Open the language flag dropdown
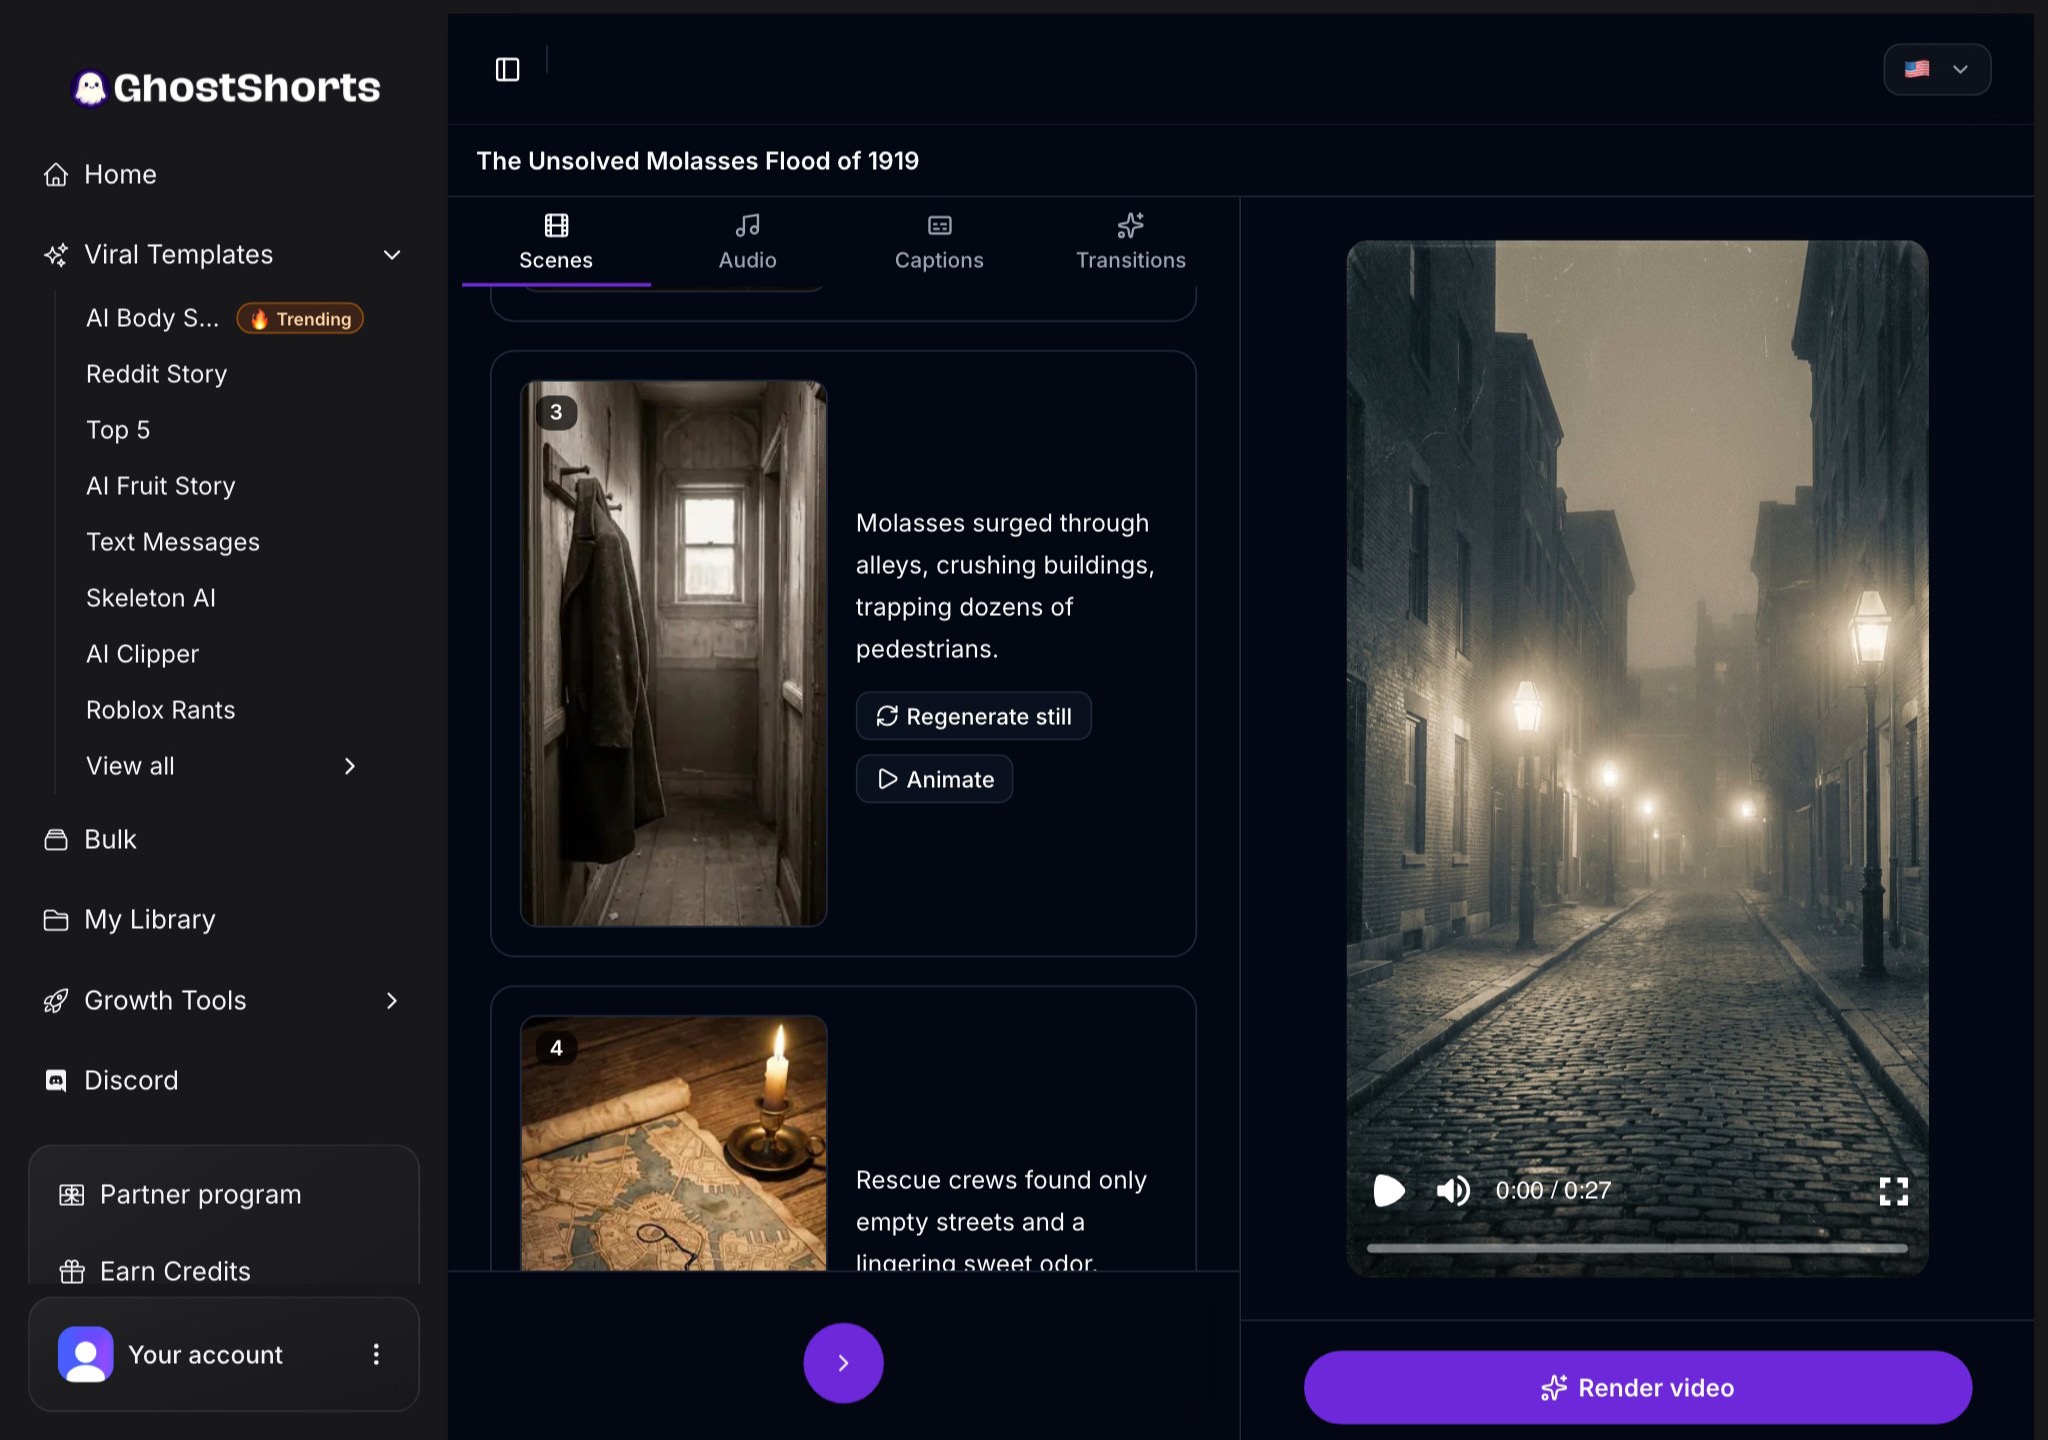Viewport: 2048px width, 1440px height. point(1937,69)
